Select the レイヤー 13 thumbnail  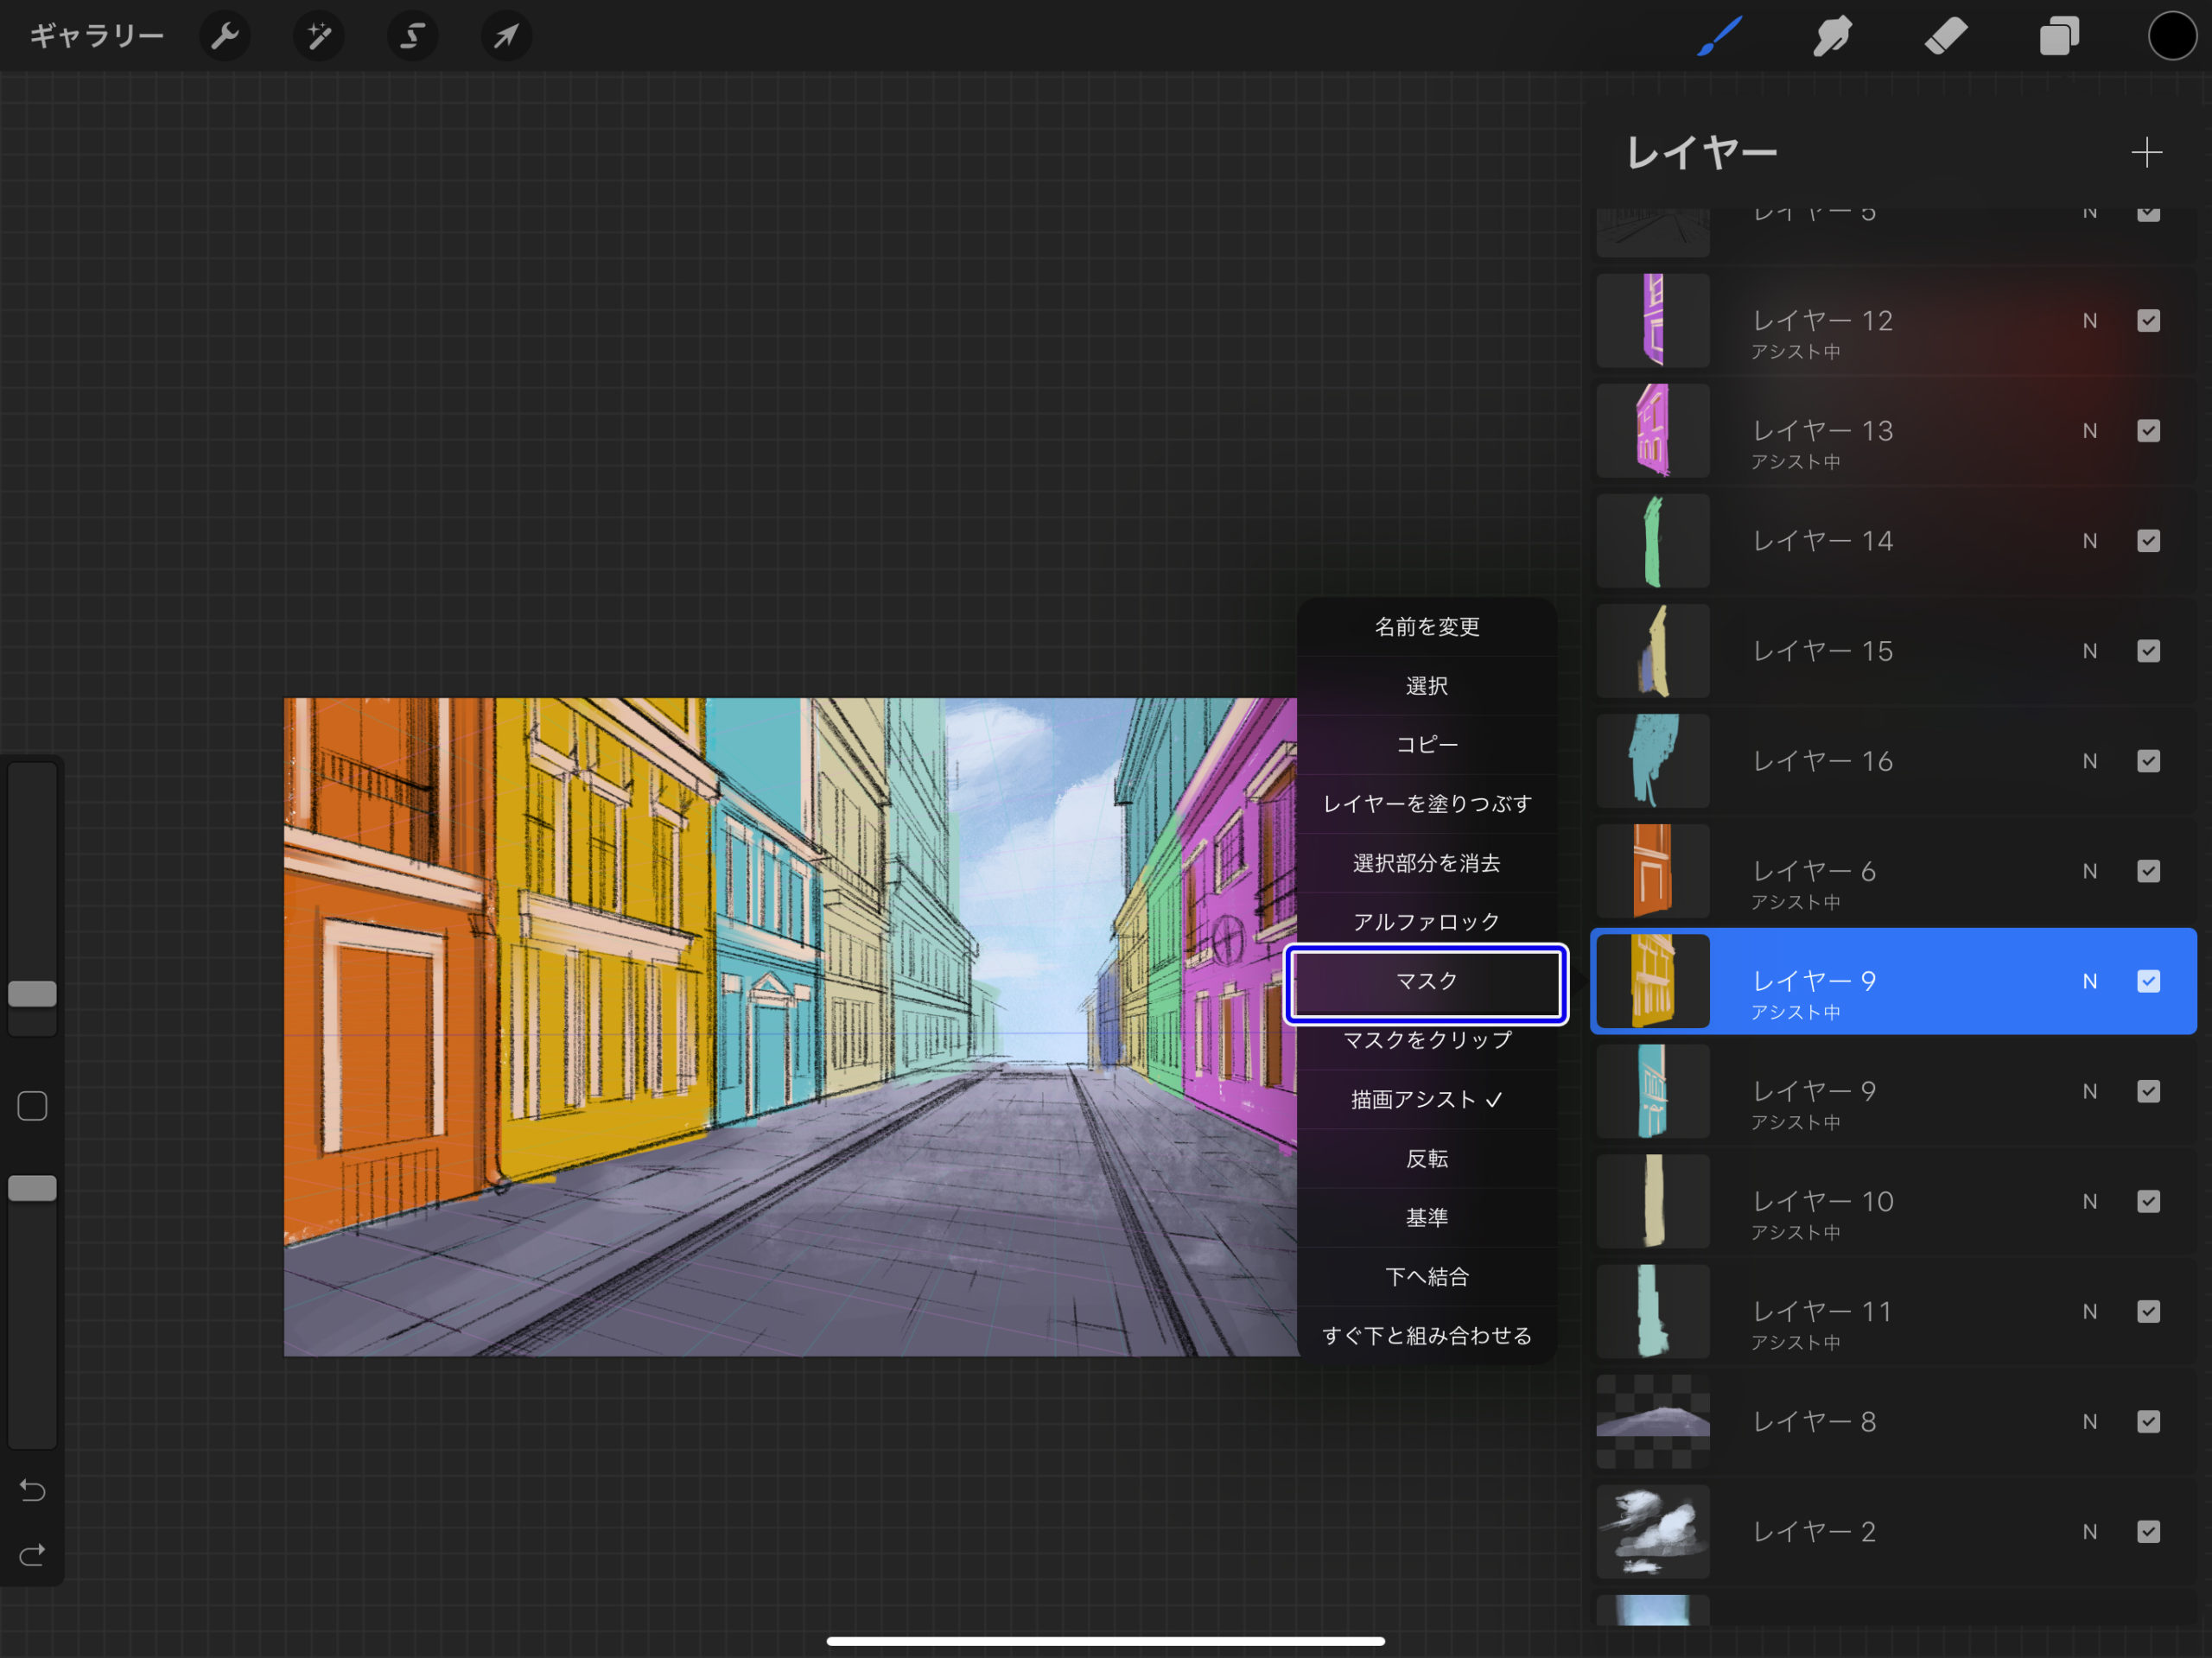(x=1652, y=430)
